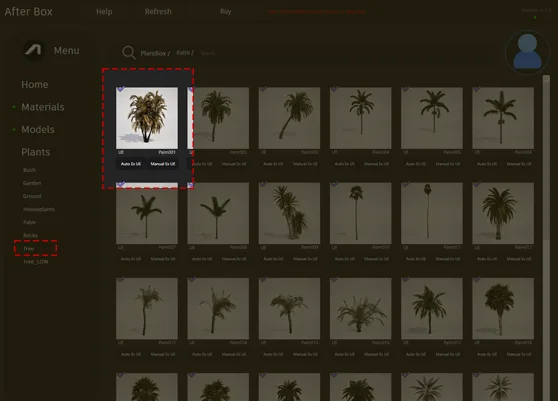Toggle the checkmark on the Palm009 thumbnail

pyautogui.click(x=263, y=184)
